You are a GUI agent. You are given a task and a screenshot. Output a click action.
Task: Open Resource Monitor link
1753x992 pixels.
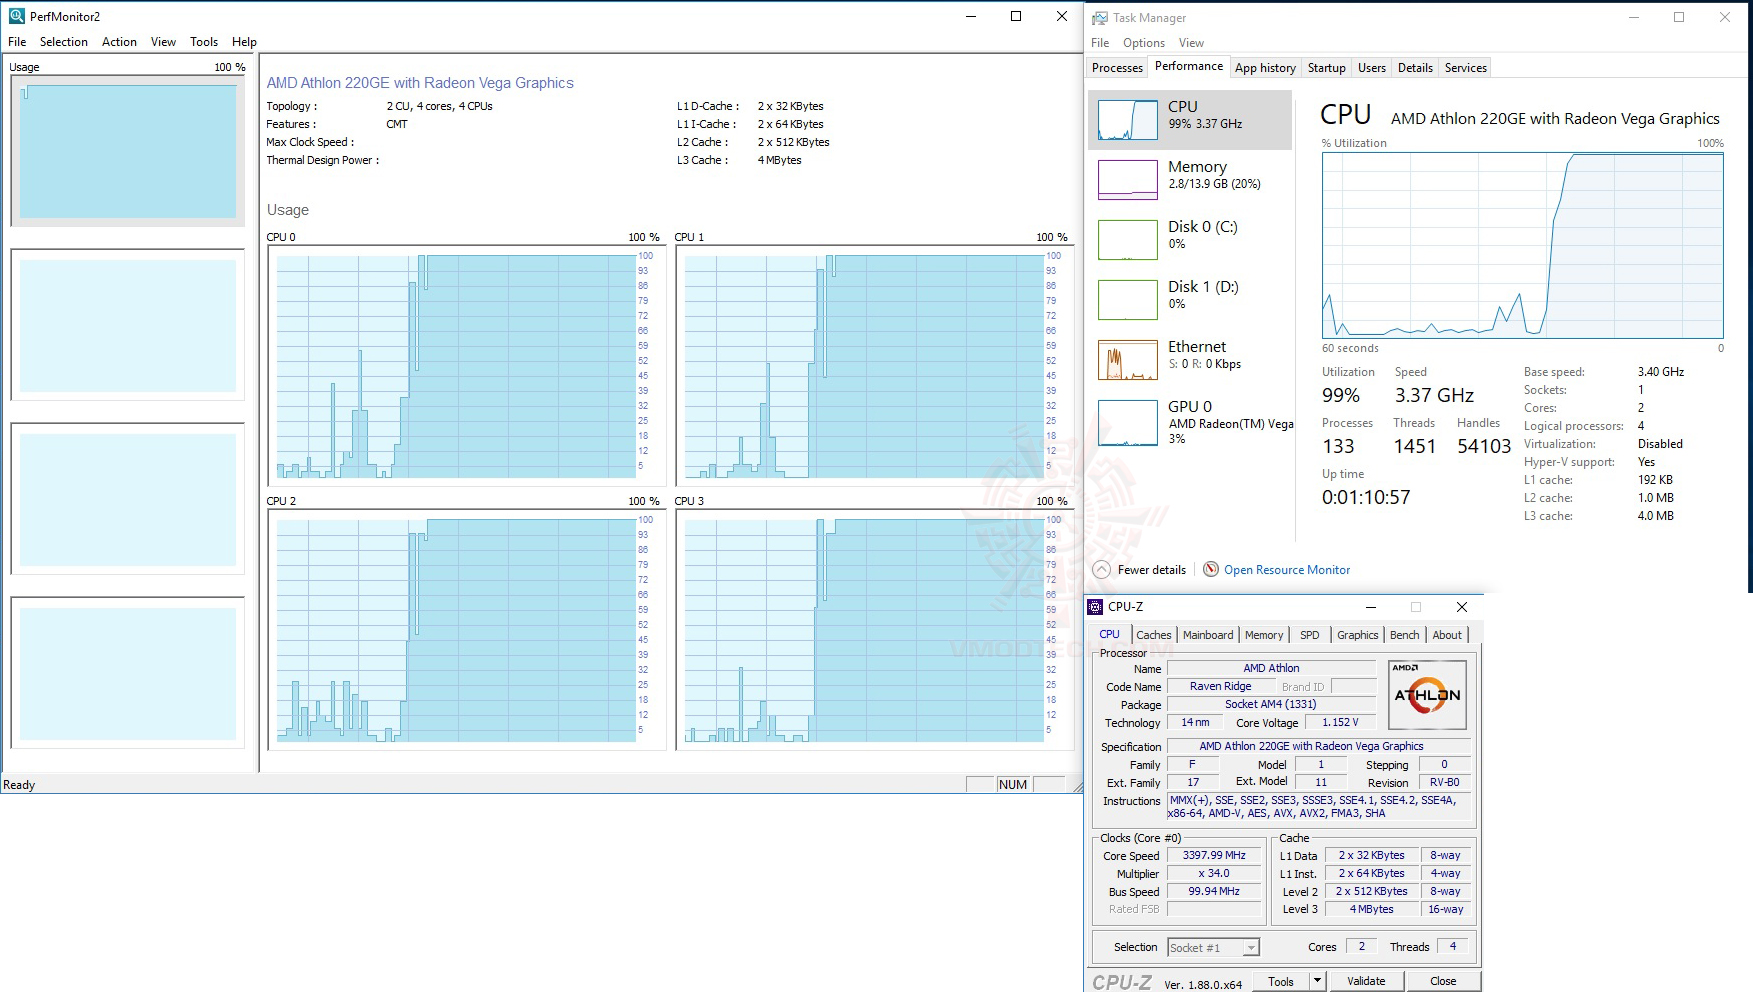1287,570
